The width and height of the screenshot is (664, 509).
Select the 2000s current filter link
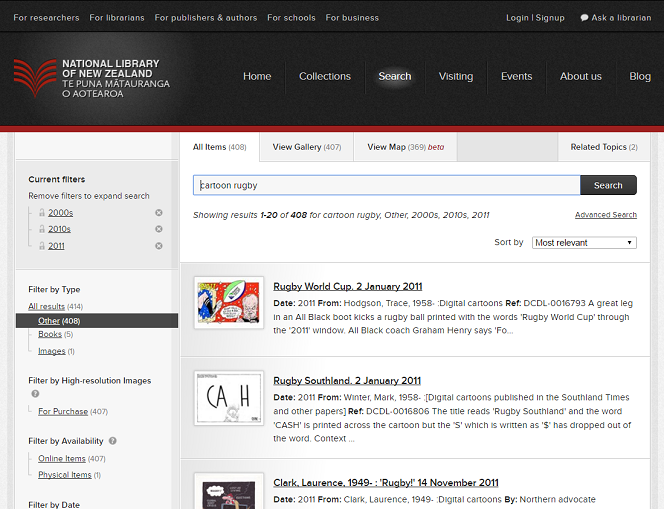click(x=61, y=213)
